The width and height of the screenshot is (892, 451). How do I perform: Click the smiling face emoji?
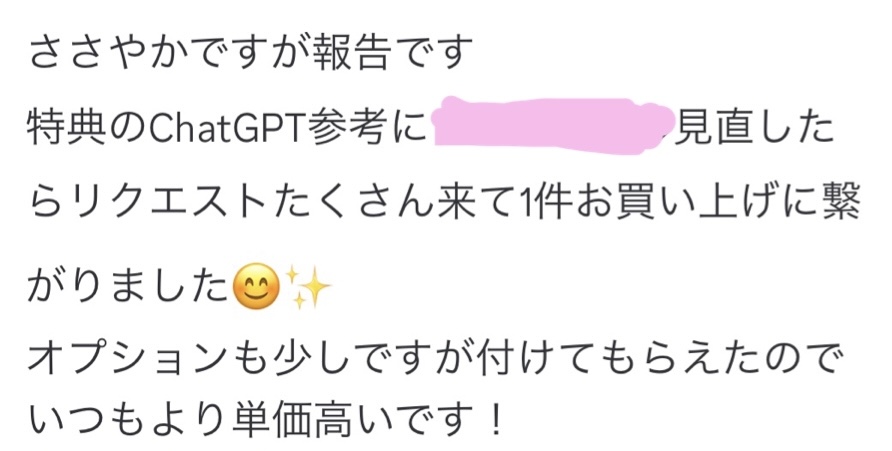[x=257, y=286]
